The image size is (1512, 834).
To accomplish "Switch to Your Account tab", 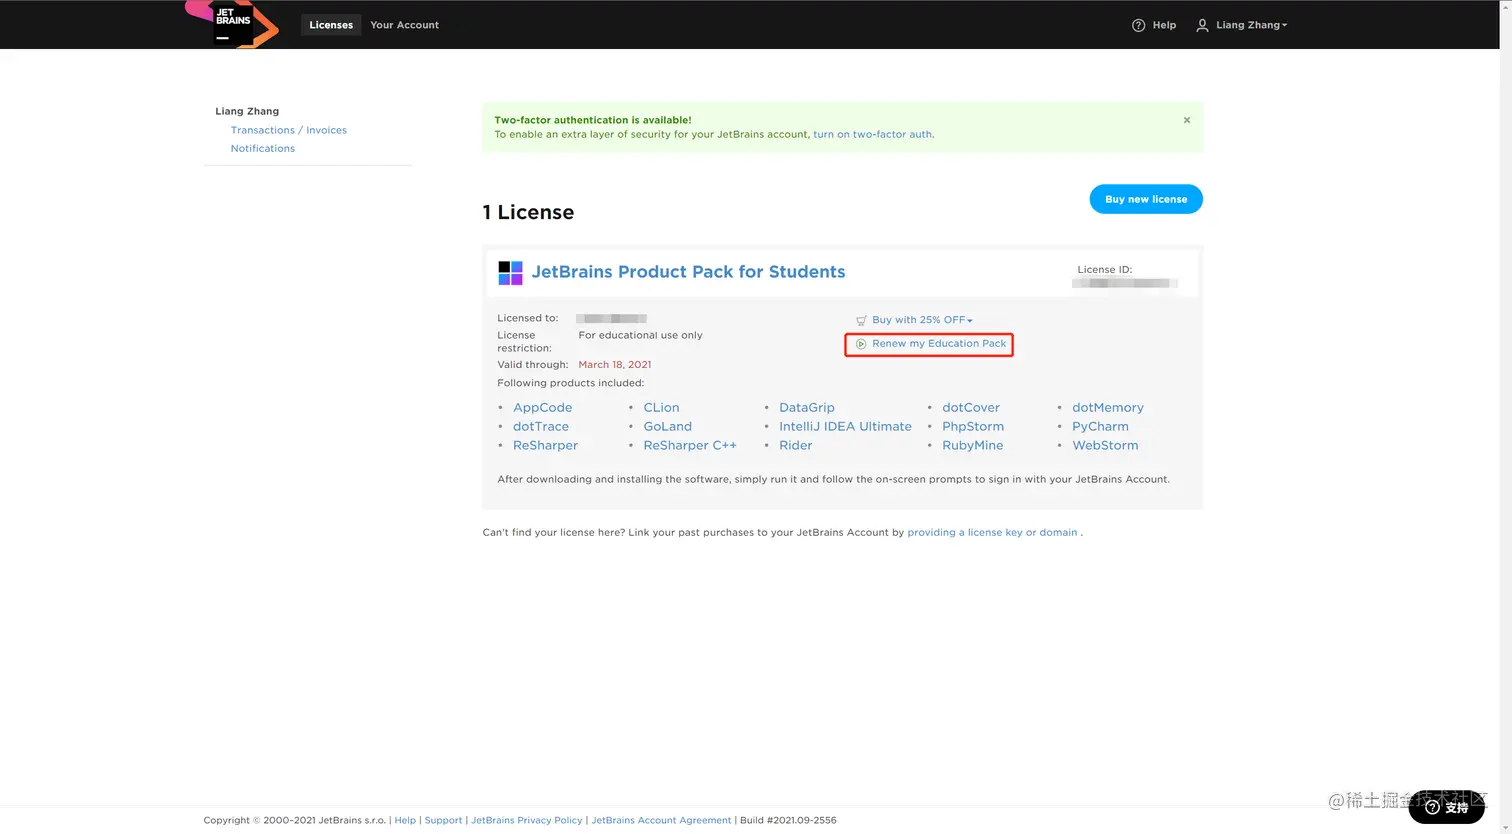I will [x=404, y=25].
